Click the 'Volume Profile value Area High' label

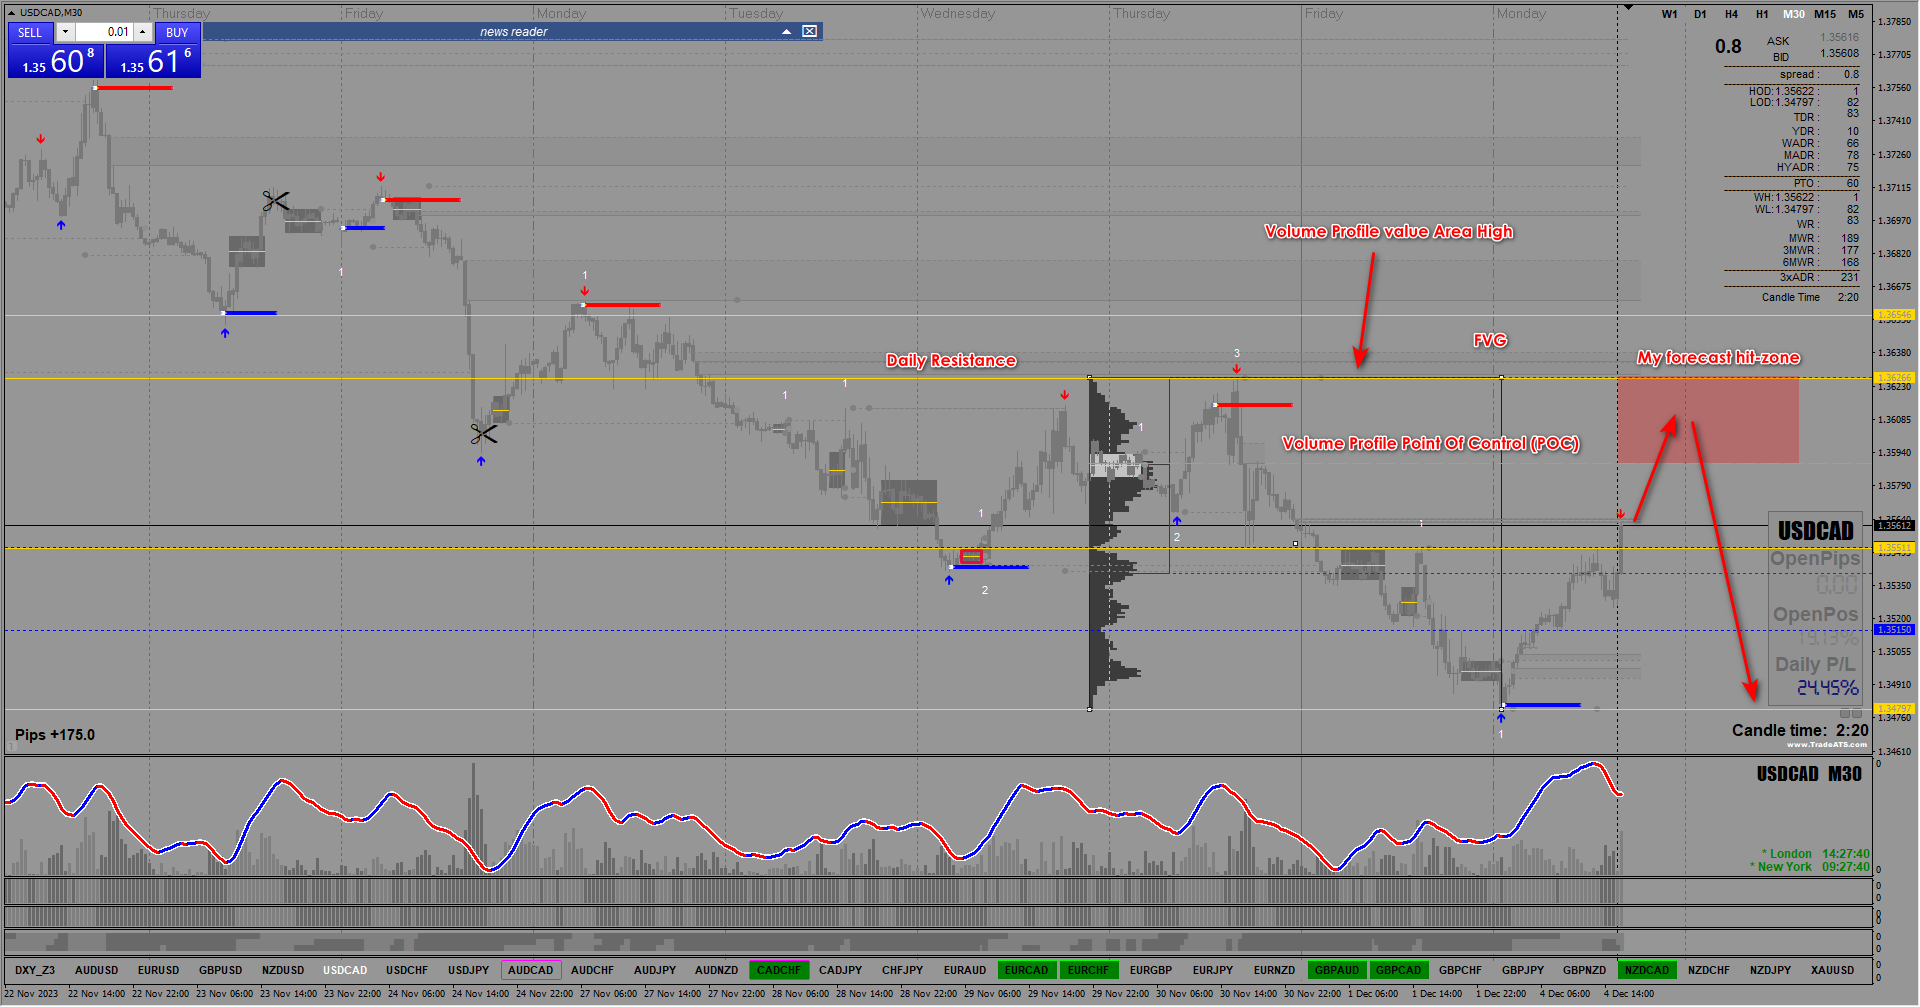click(x=1389, y=231)
